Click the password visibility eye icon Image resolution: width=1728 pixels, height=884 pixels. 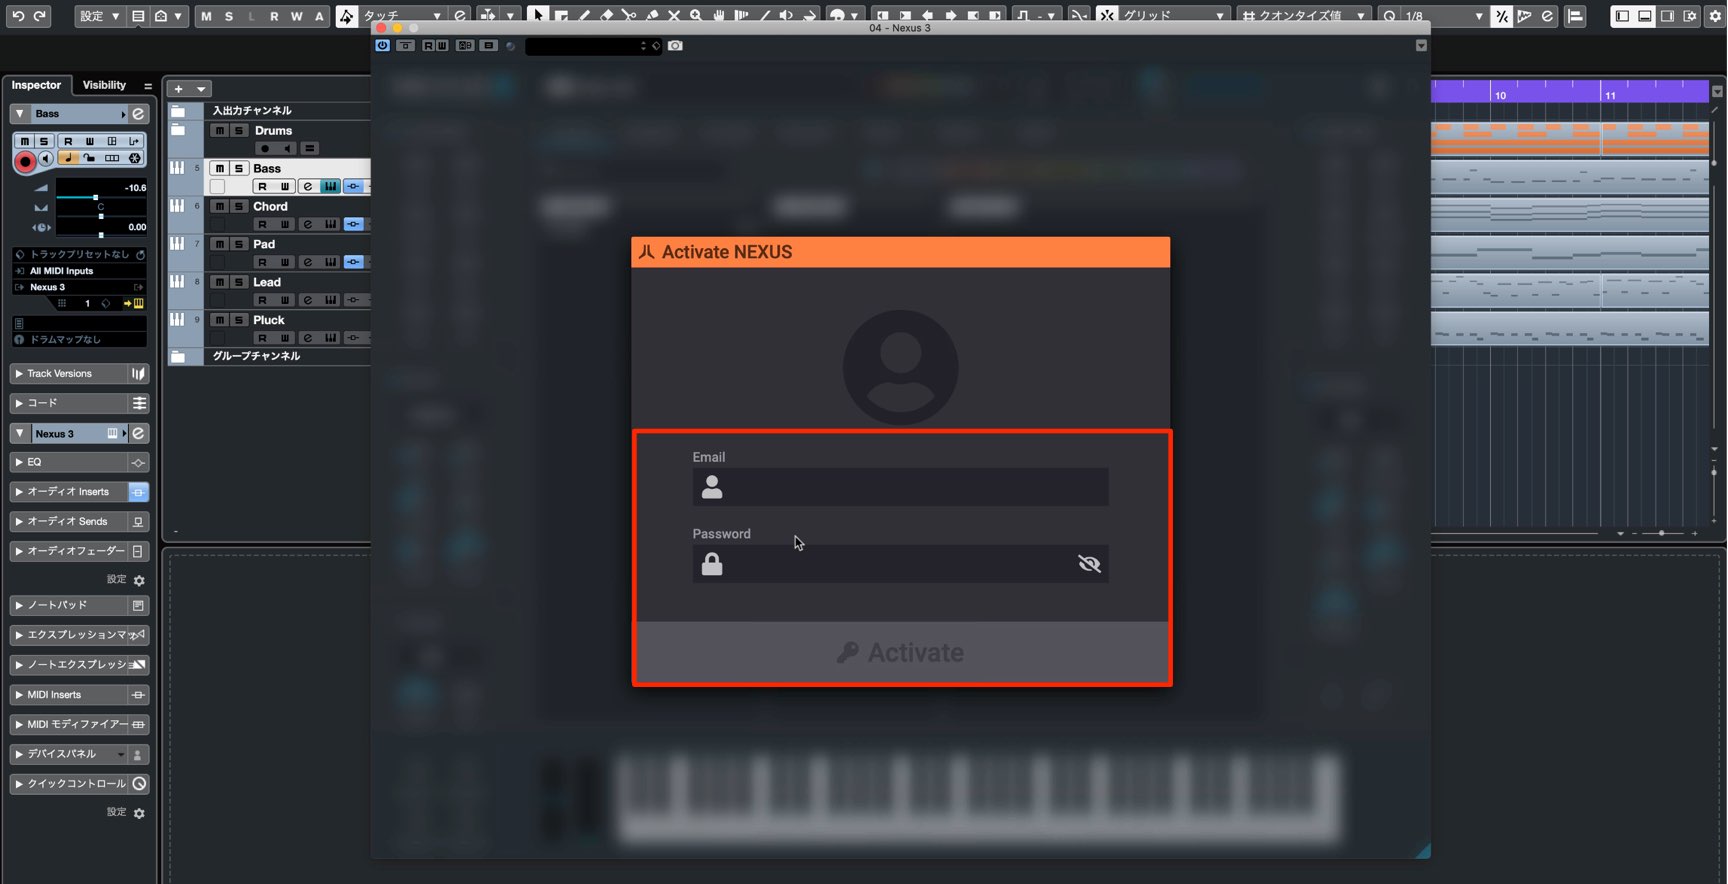click(x=1089, y=564)
